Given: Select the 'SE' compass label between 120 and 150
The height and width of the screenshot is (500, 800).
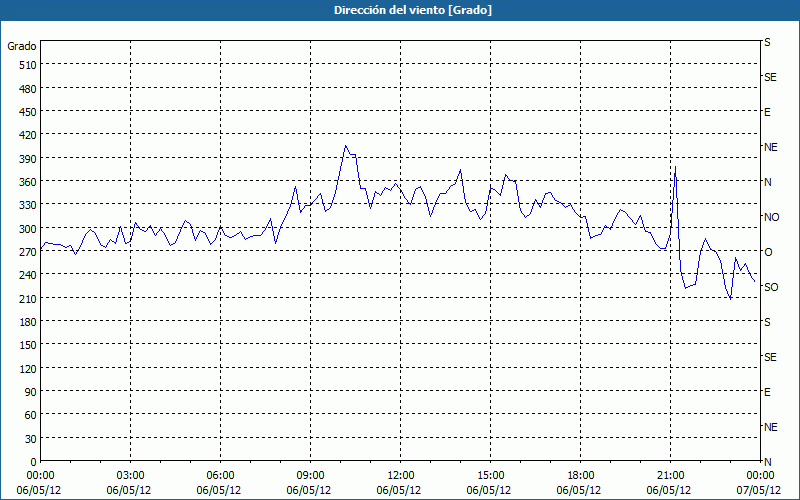Looking at the screenshot, I should tap(770, 357).
